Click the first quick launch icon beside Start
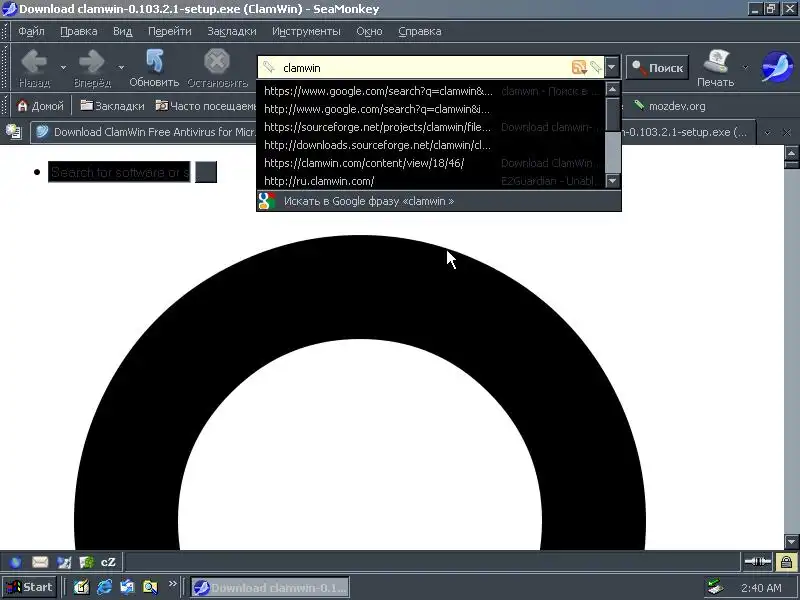Image resolution: width=800 pixels, height=600 pixels. [x=81, y=587]
